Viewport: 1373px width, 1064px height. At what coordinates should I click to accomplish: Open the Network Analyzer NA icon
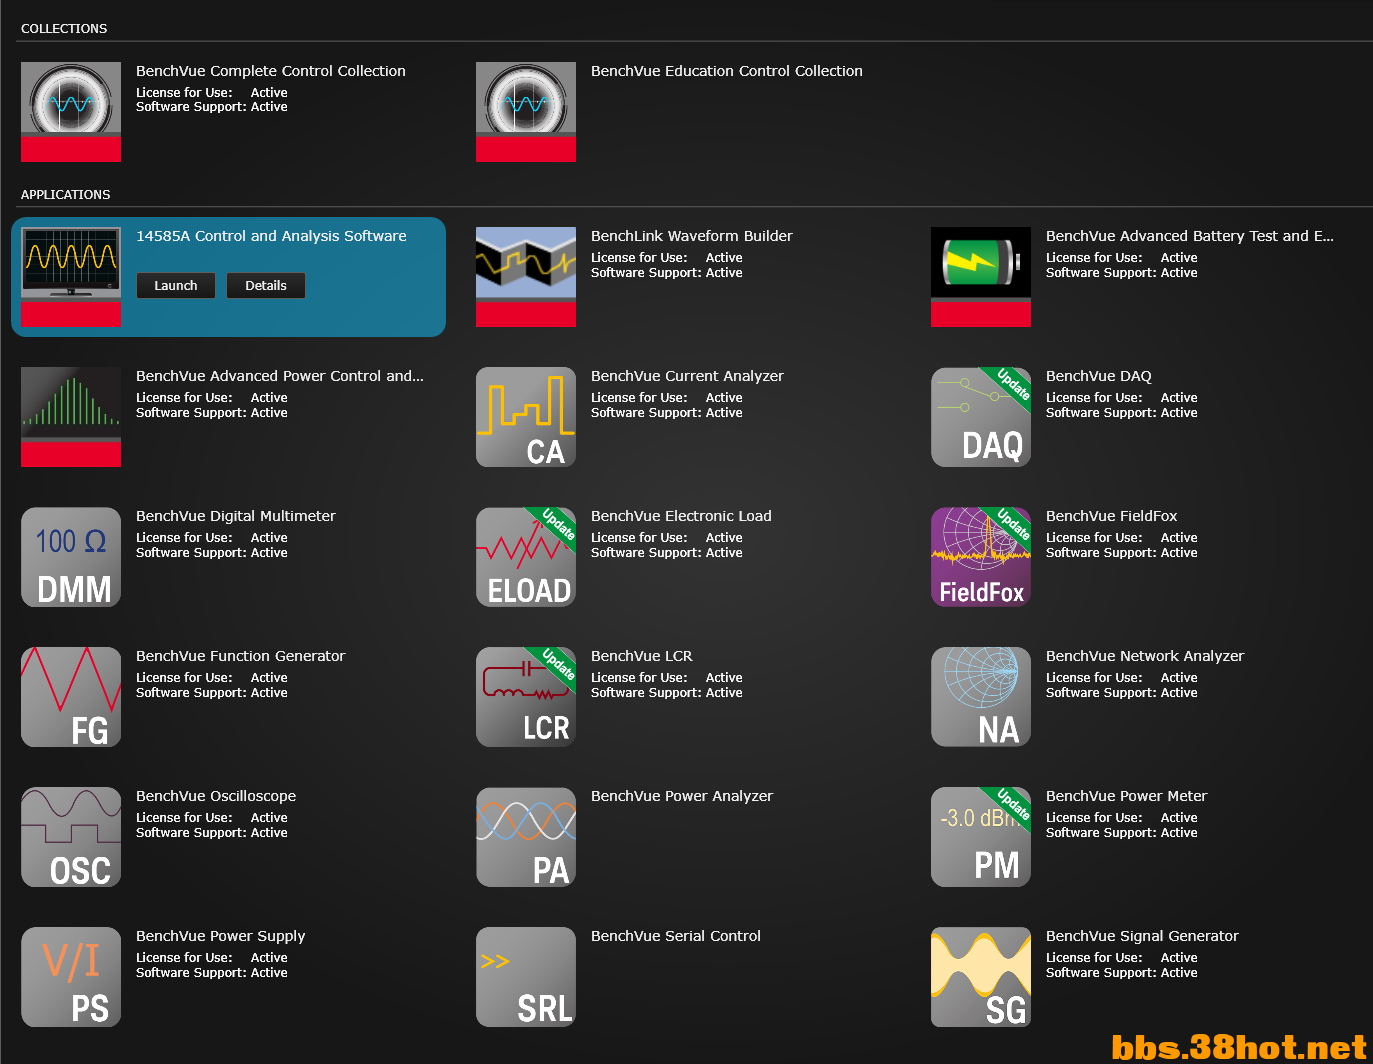(981, 697)
